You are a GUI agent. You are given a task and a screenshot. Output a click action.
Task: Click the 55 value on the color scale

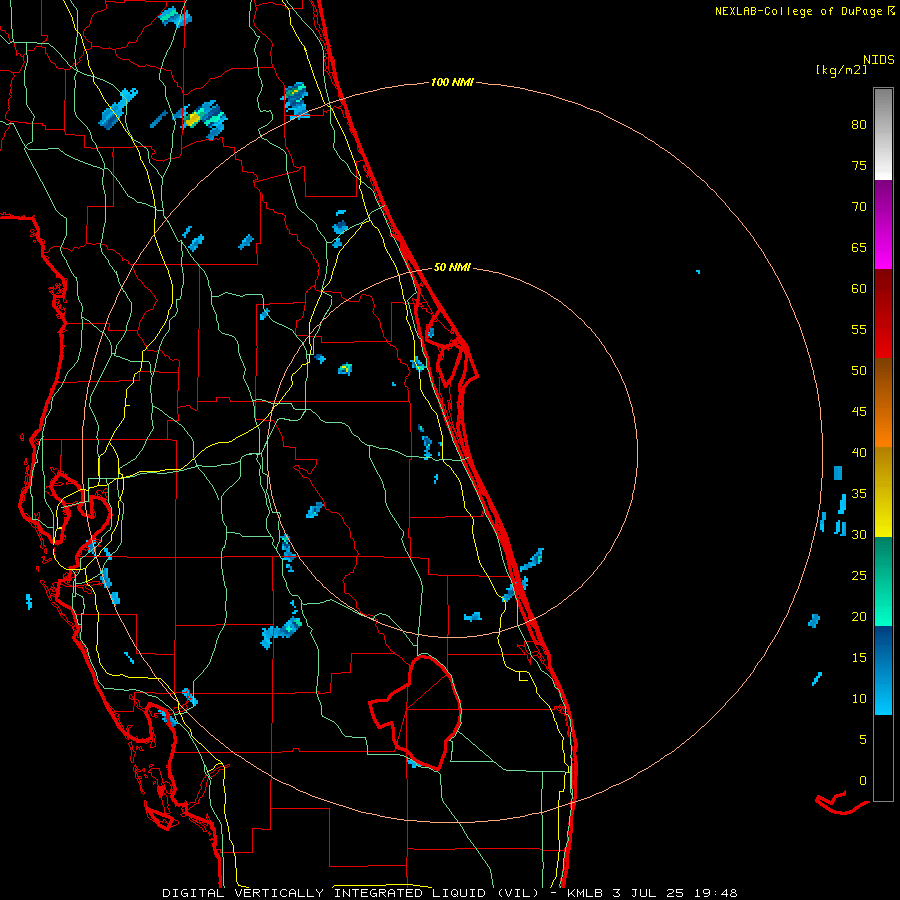[859, 330]
